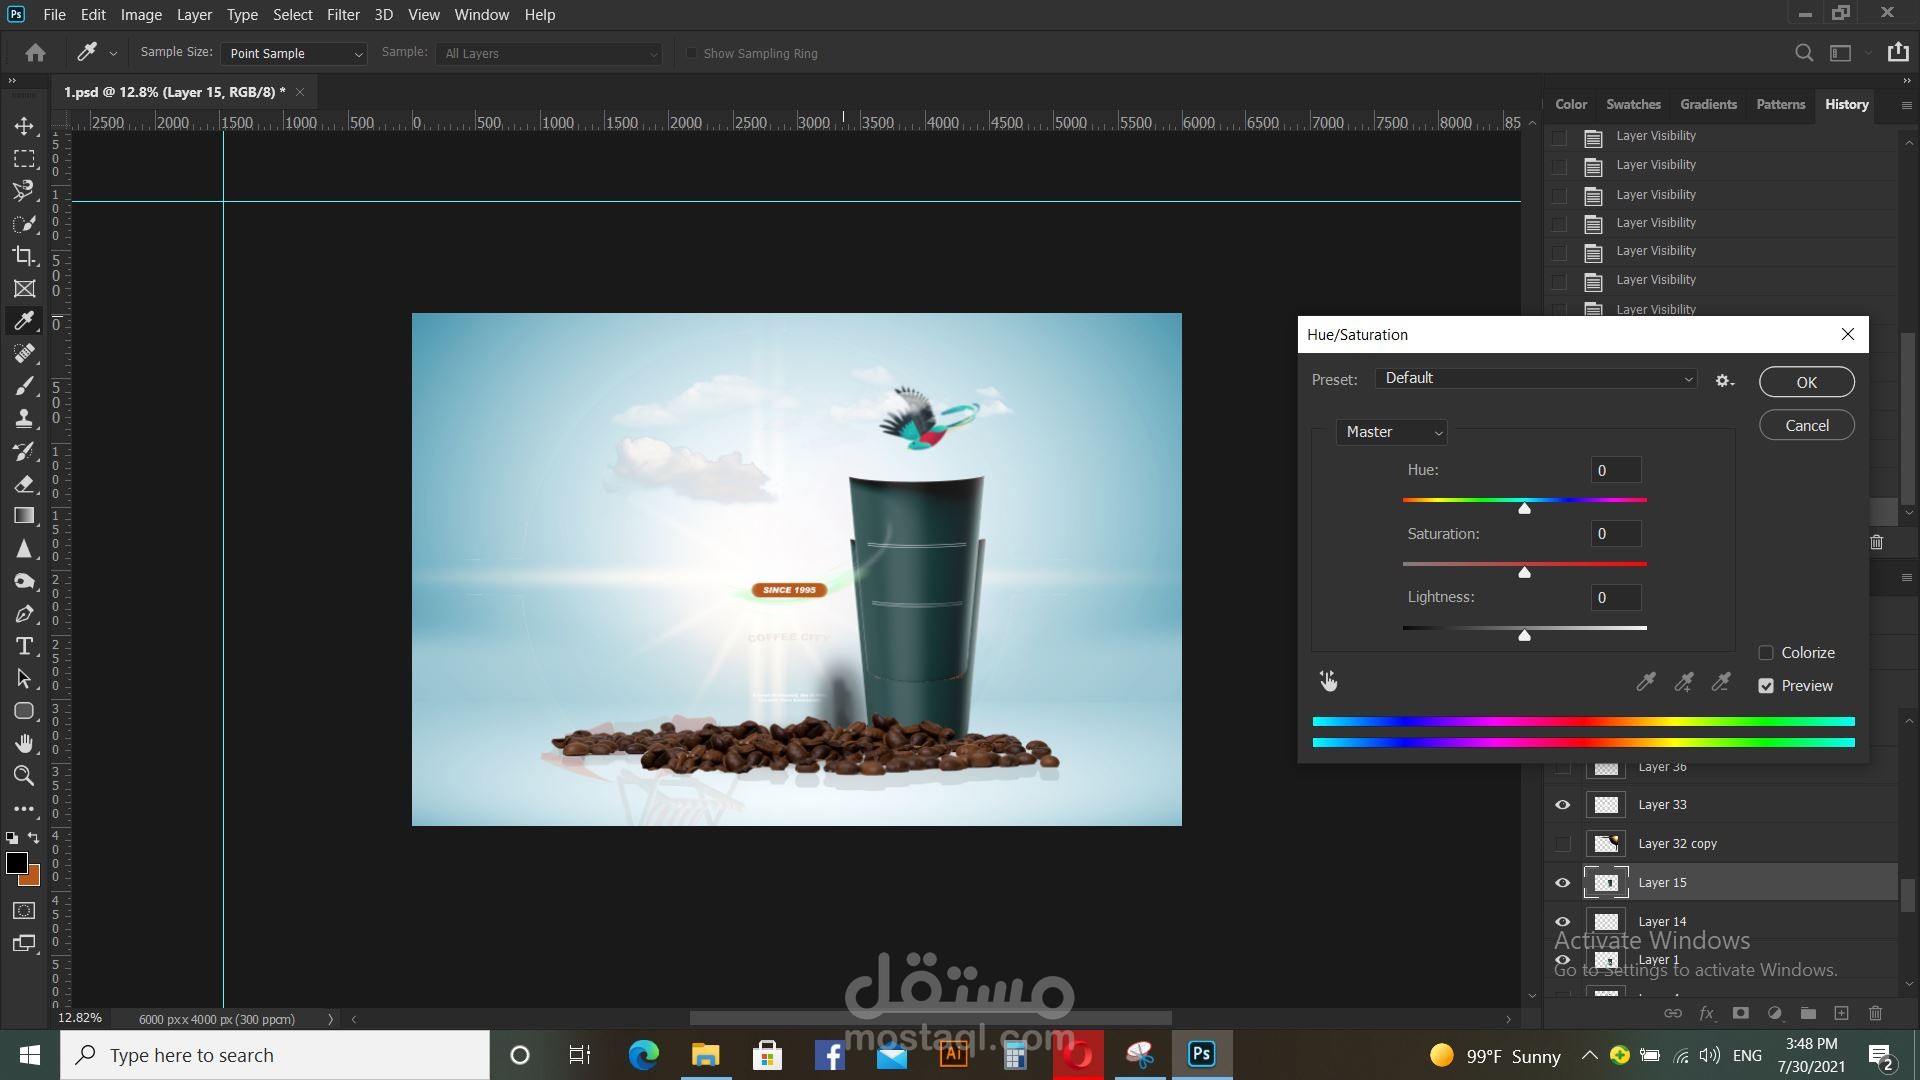Click the Saturation slider handle

pyautogui.click(x=1524, y=573)
